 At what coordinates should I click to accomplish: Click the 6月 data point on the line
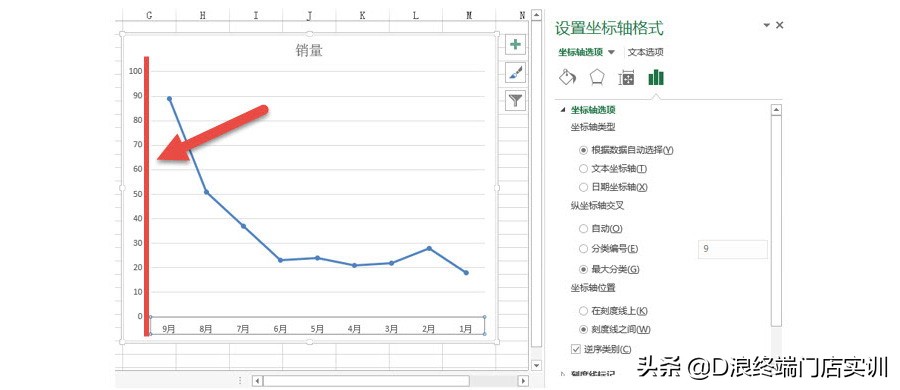pyautogui.click(x=280, y=260)
